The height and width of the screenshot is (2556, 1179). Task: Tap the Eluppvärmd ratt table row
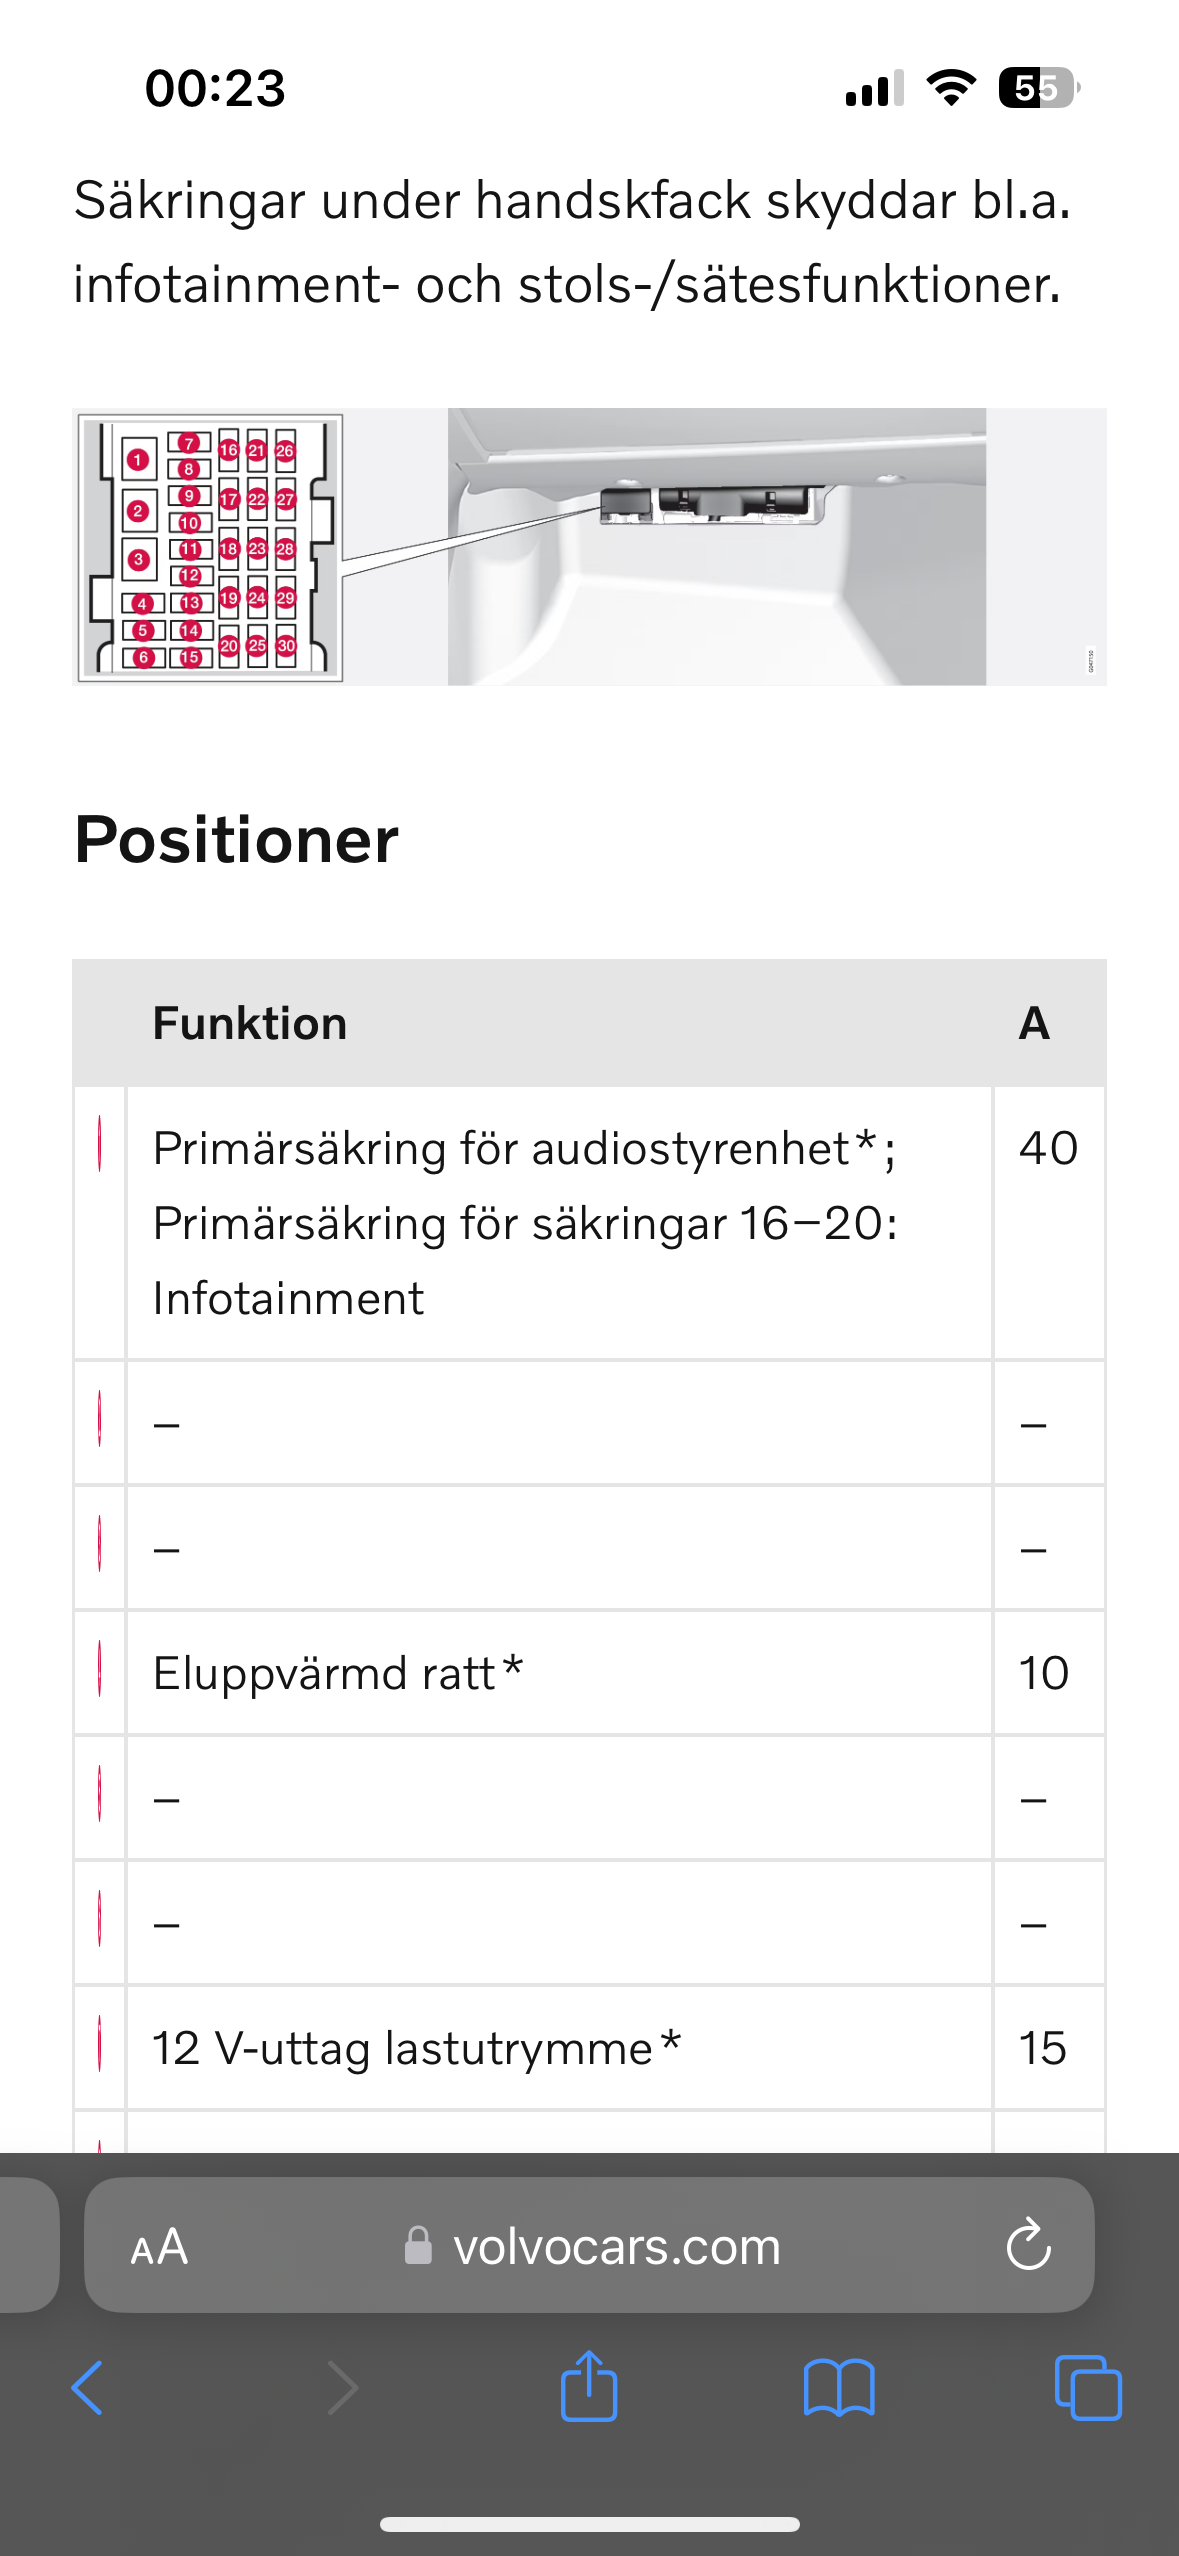[589, 1672]
